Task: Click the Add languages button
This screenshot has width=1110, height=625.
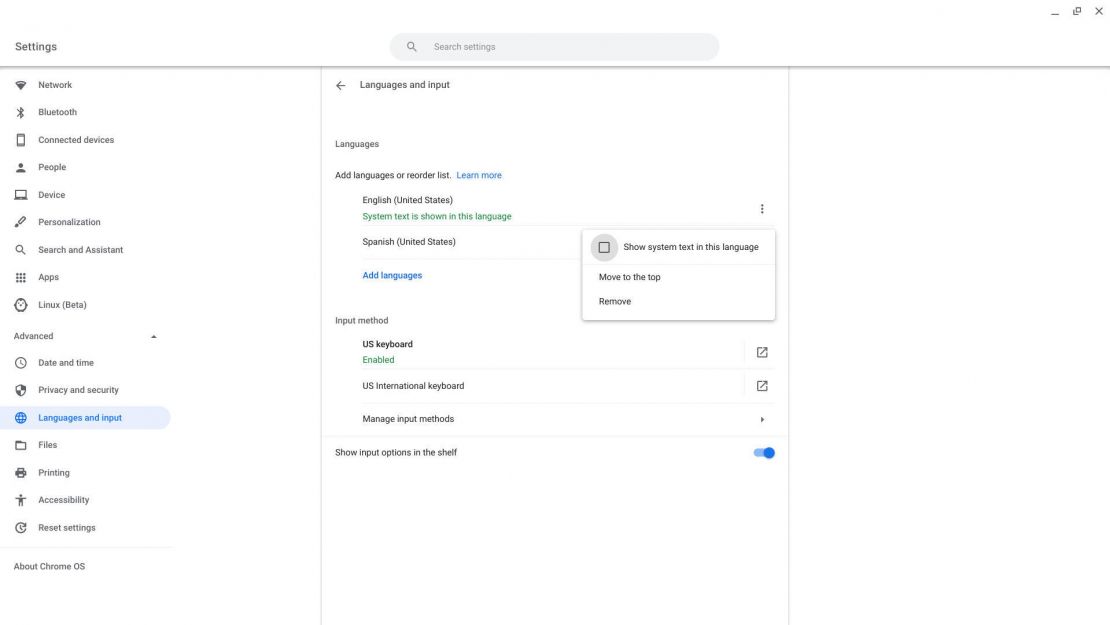Action: (391, 274)
